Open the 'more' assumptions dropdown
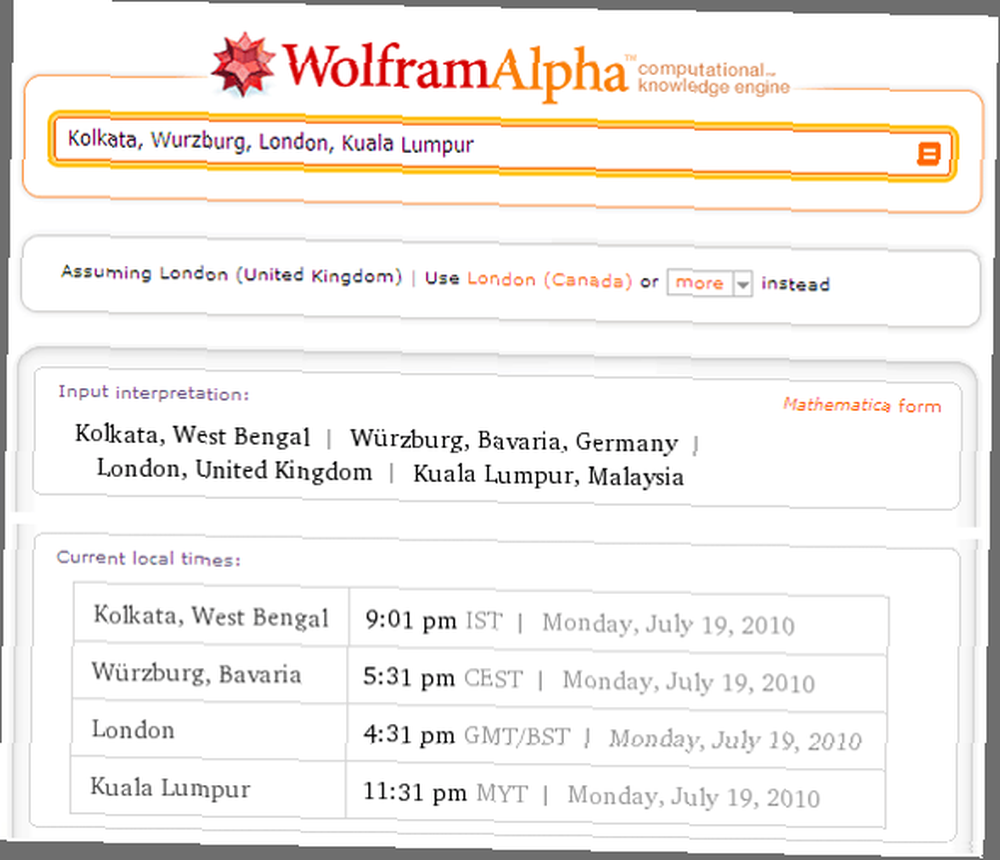 pyautogui.click(x=709, y=283)
